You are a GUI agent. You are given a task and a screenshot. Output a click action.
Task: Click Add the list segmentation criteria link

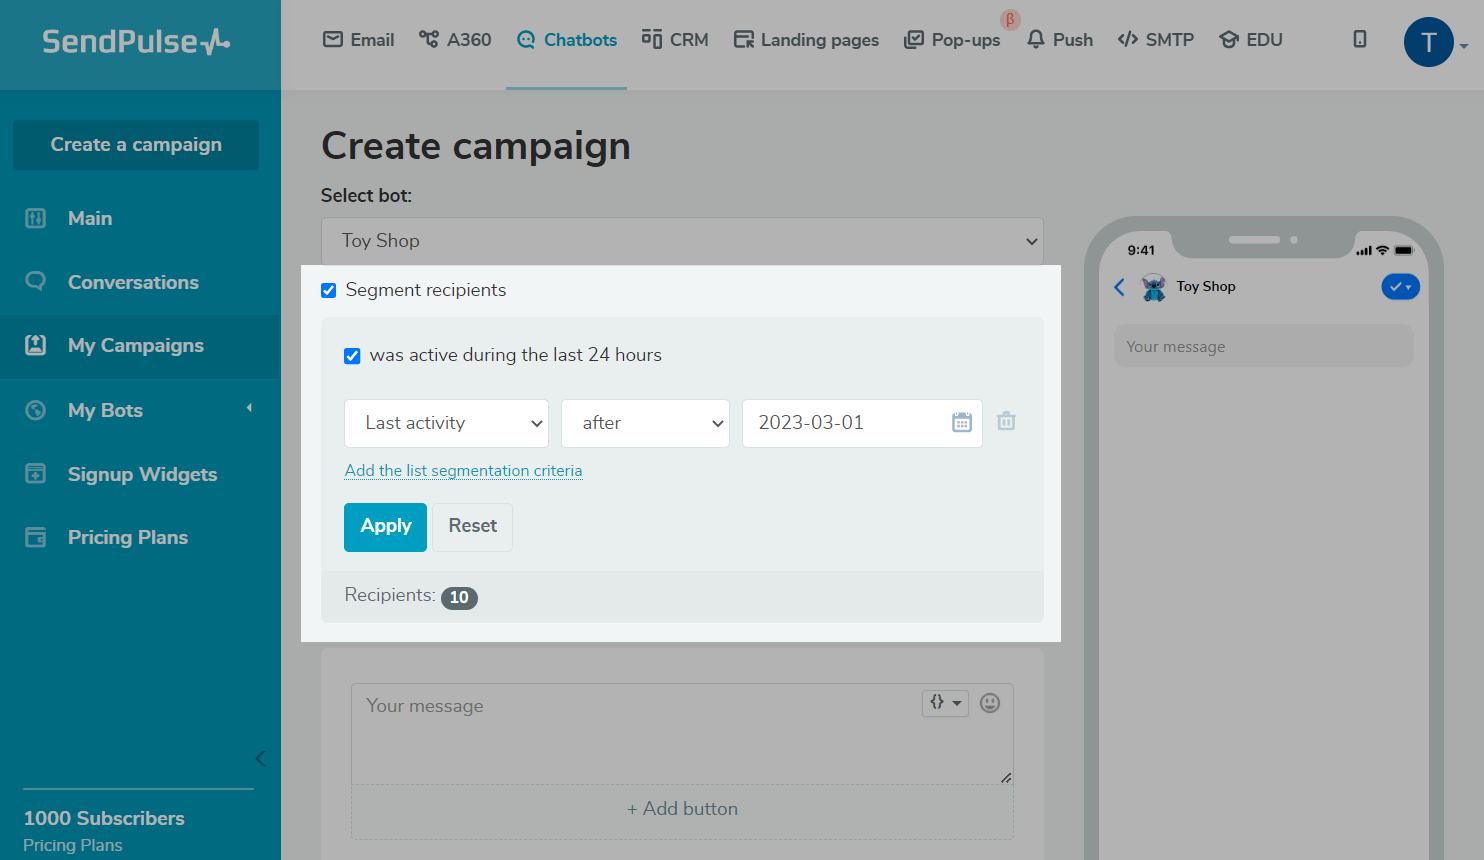point(463,471)
